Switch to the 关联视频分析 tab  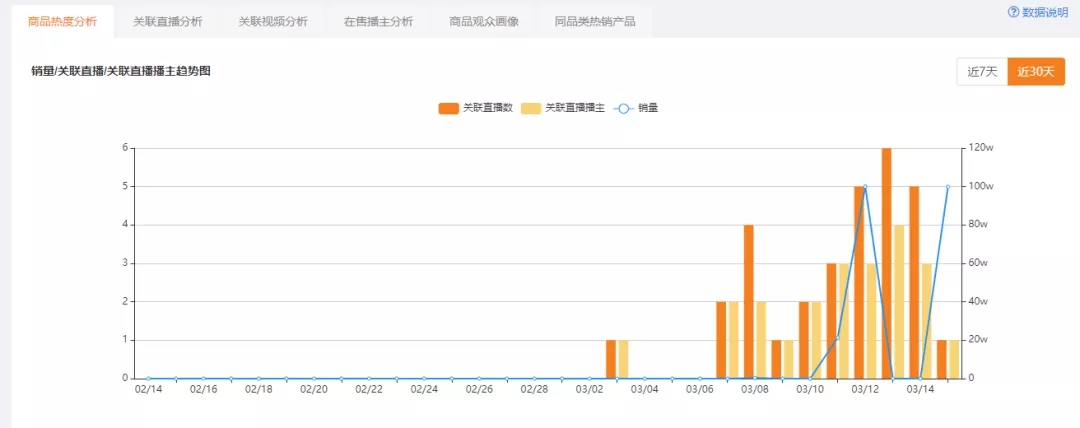point(273,21)
